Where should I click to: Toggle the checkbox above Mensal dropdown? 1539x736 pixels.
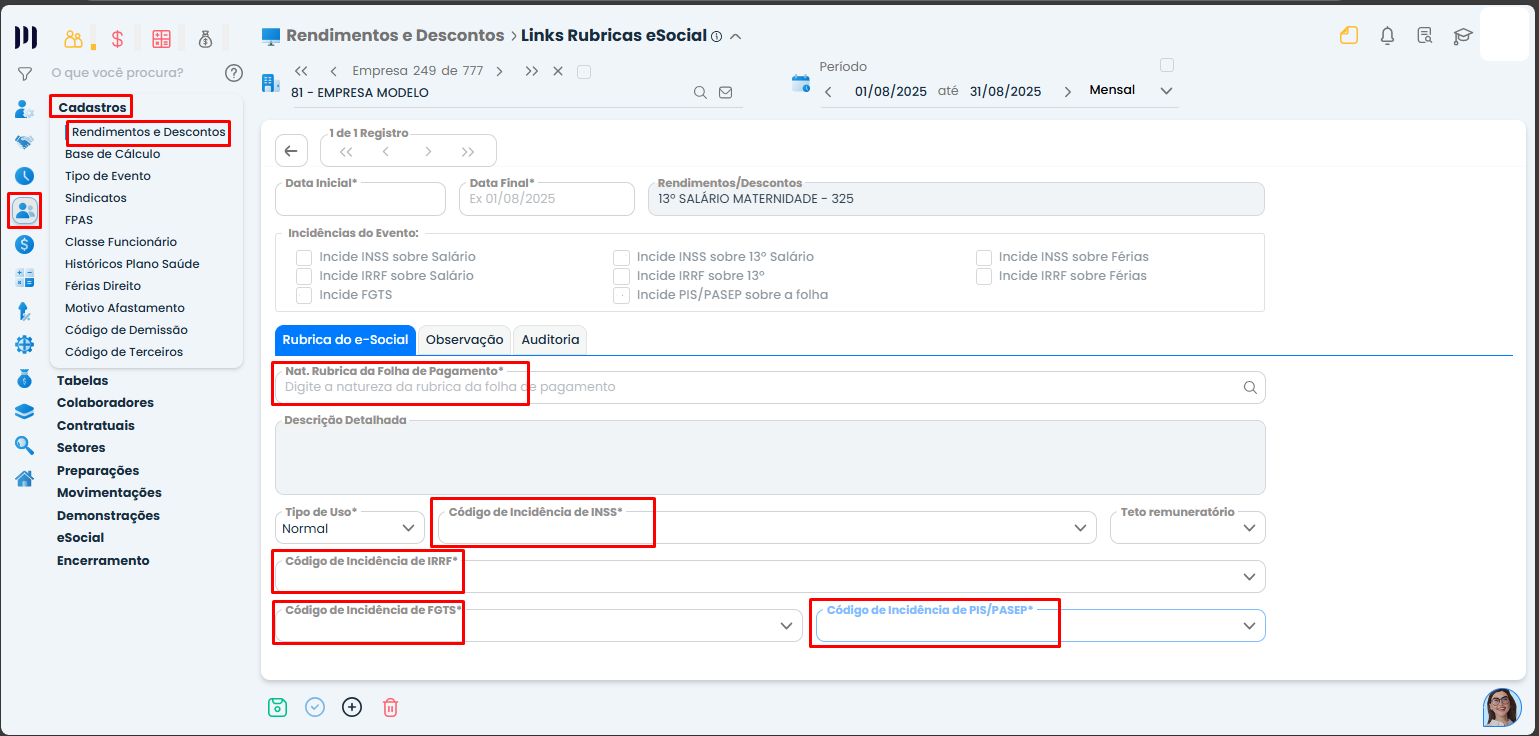click(1166, 65)
